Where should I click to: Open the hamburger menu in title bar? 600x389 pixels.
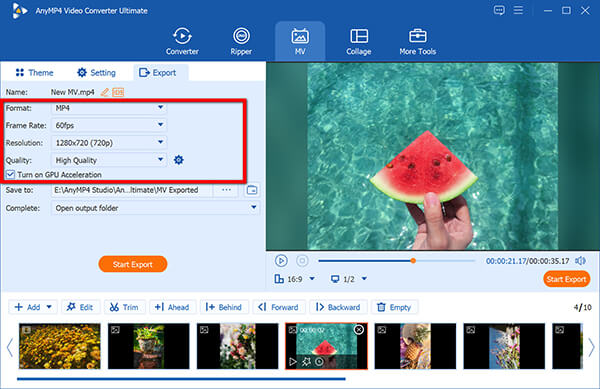coord(518,10)
